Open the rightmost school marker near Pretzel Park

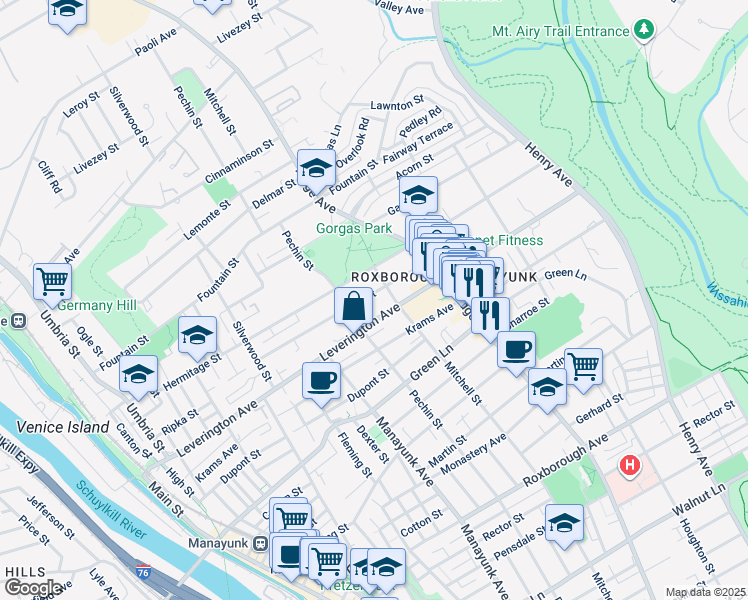pos(386,569)
